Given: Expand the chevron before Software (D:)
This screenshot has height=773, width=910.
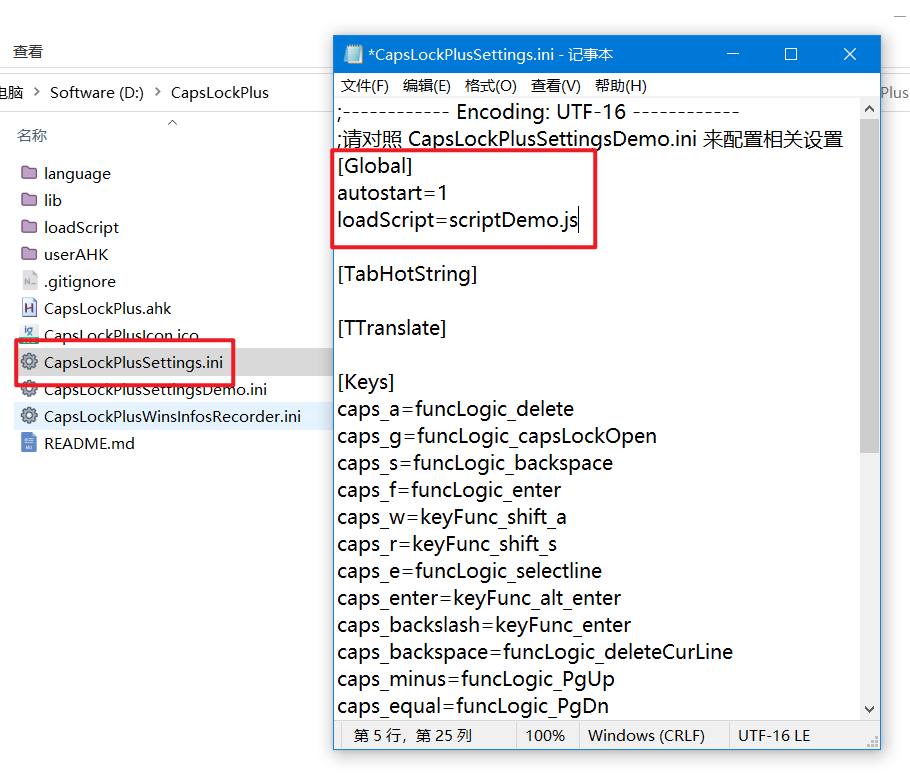Looking at the screenshot, I should click(37, 92).
